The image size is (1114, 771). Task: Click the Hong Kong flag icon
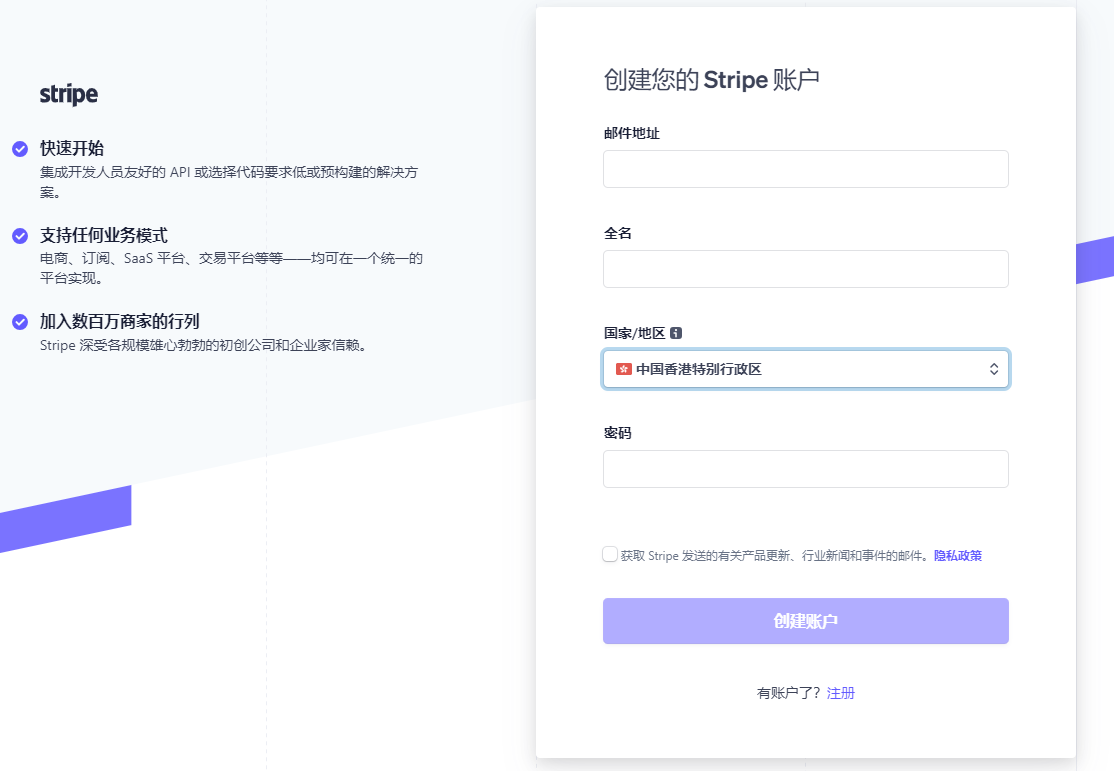point(624,369)
